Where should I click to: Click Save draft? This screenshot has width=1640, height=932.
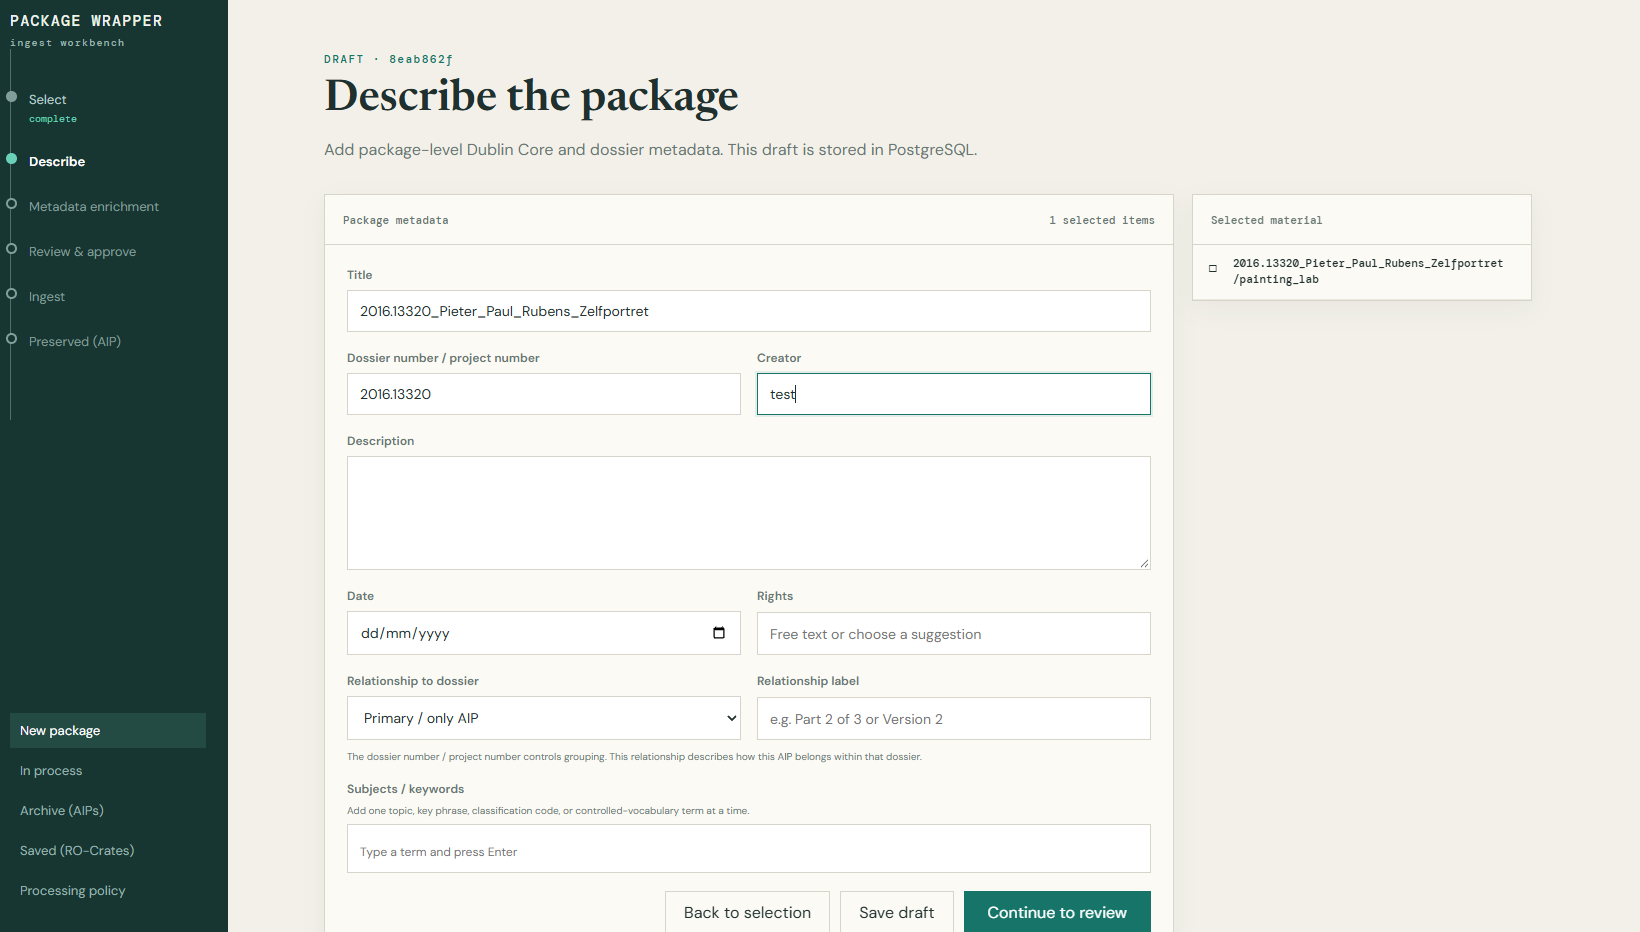[x=897, y=912]
